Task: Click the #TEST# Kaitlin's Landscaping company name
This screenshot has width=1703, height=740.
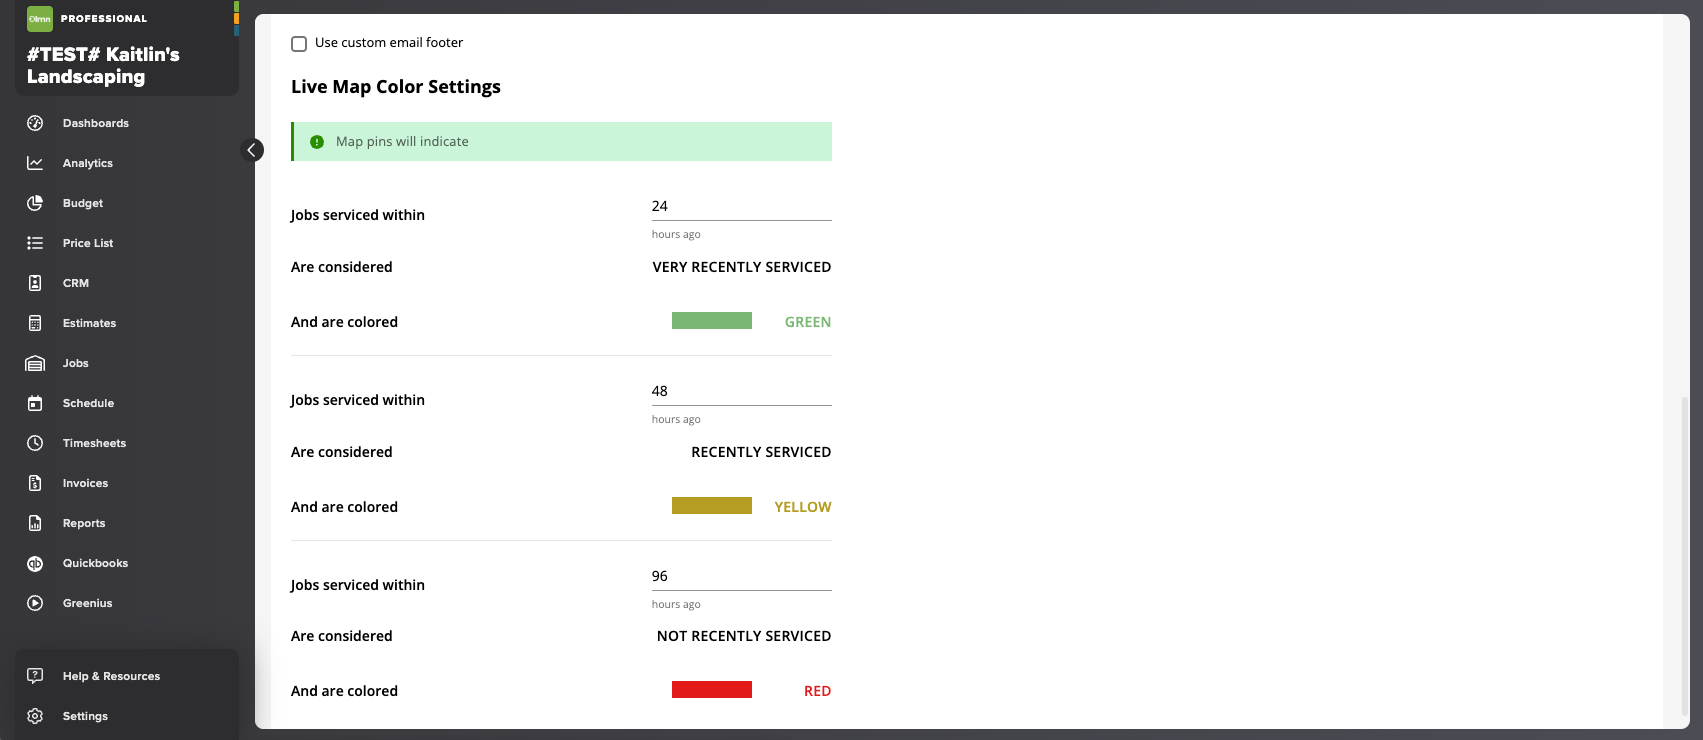Action: pyautogui.click(x=103, y=65)
